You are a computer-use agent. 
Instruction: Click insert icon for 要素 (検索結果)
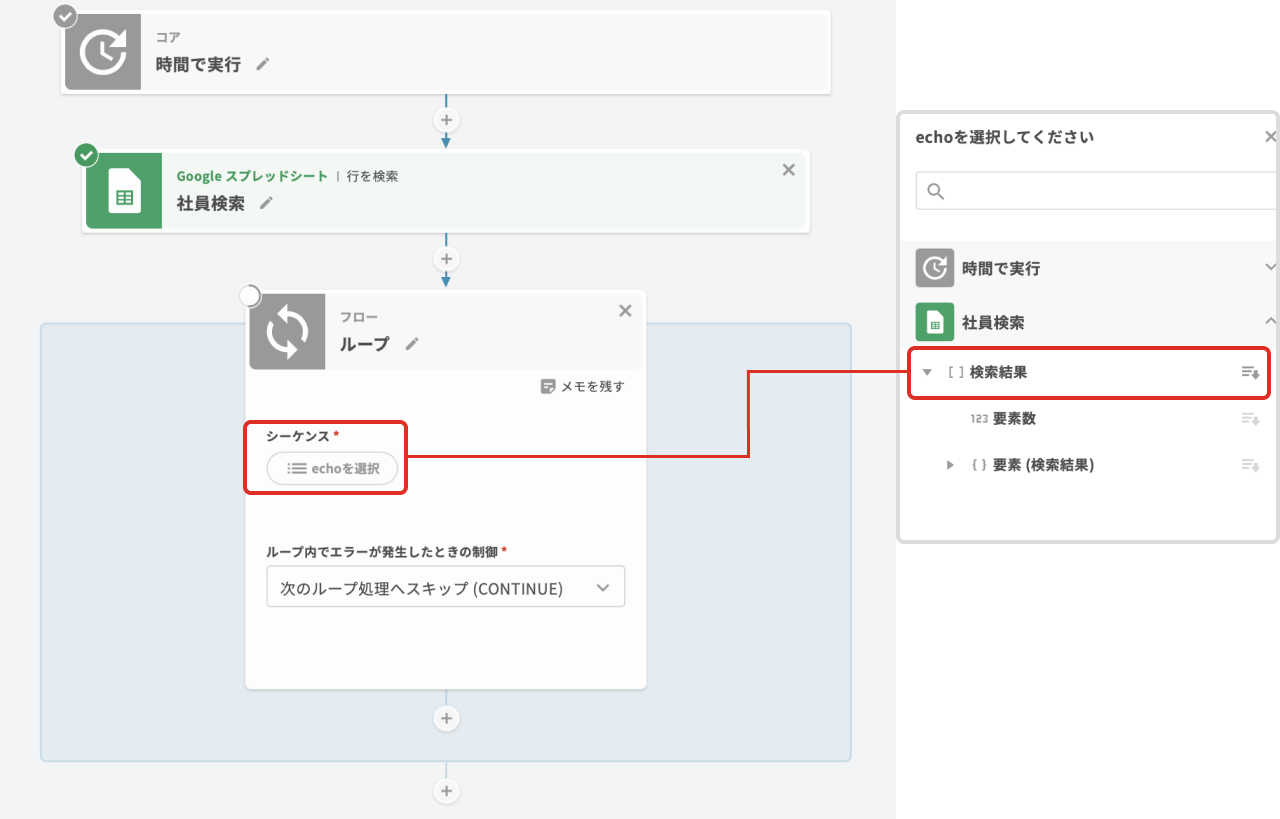coord(1249,465)
